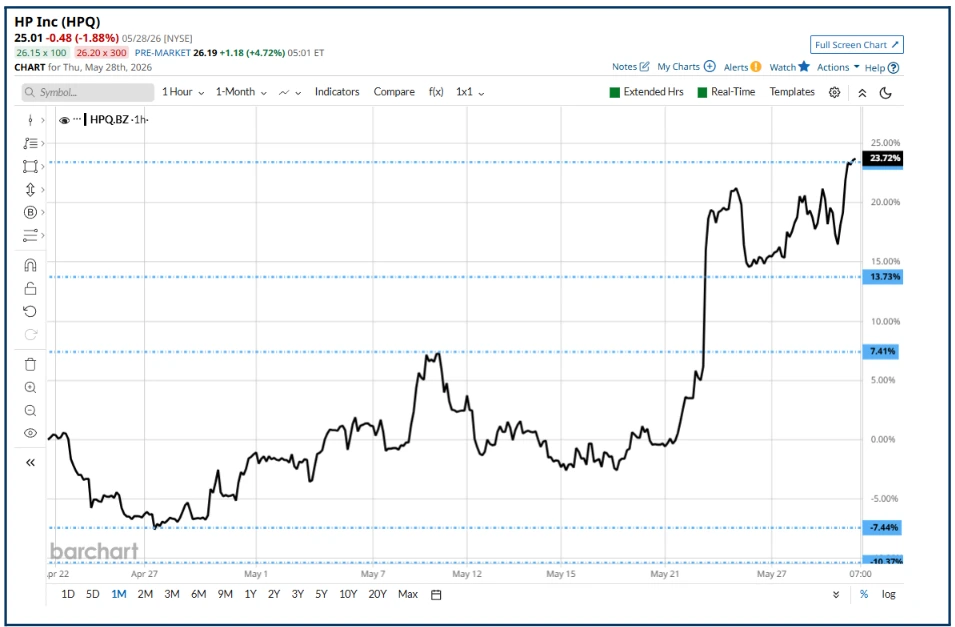Toggle the lock drawings padlock icon
The width and height of the screenshot is (955, 627).
(x=30, y=288)
